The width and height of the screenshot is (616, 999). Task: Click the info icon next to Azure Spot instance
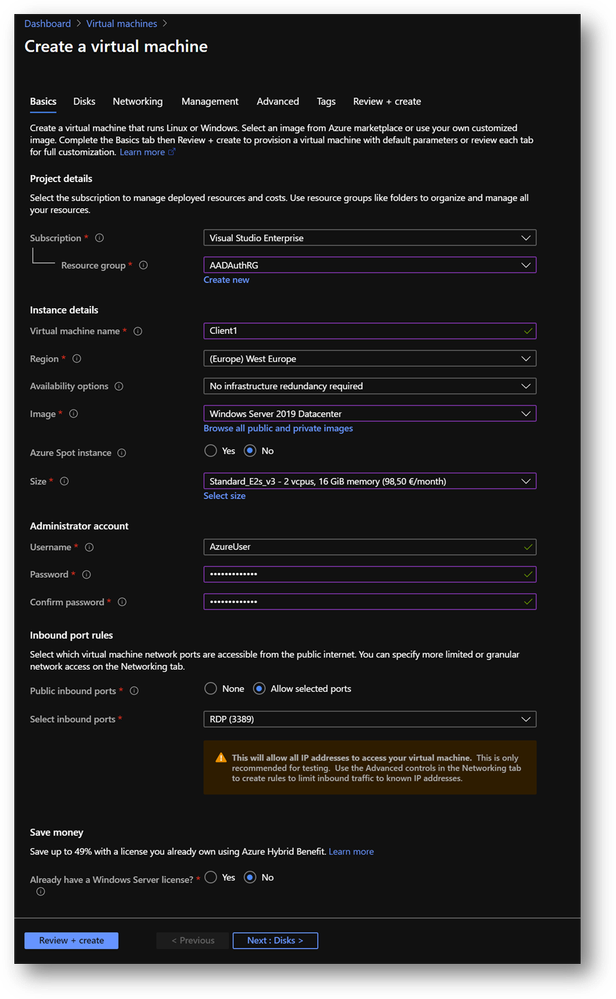tap(122, 453)
